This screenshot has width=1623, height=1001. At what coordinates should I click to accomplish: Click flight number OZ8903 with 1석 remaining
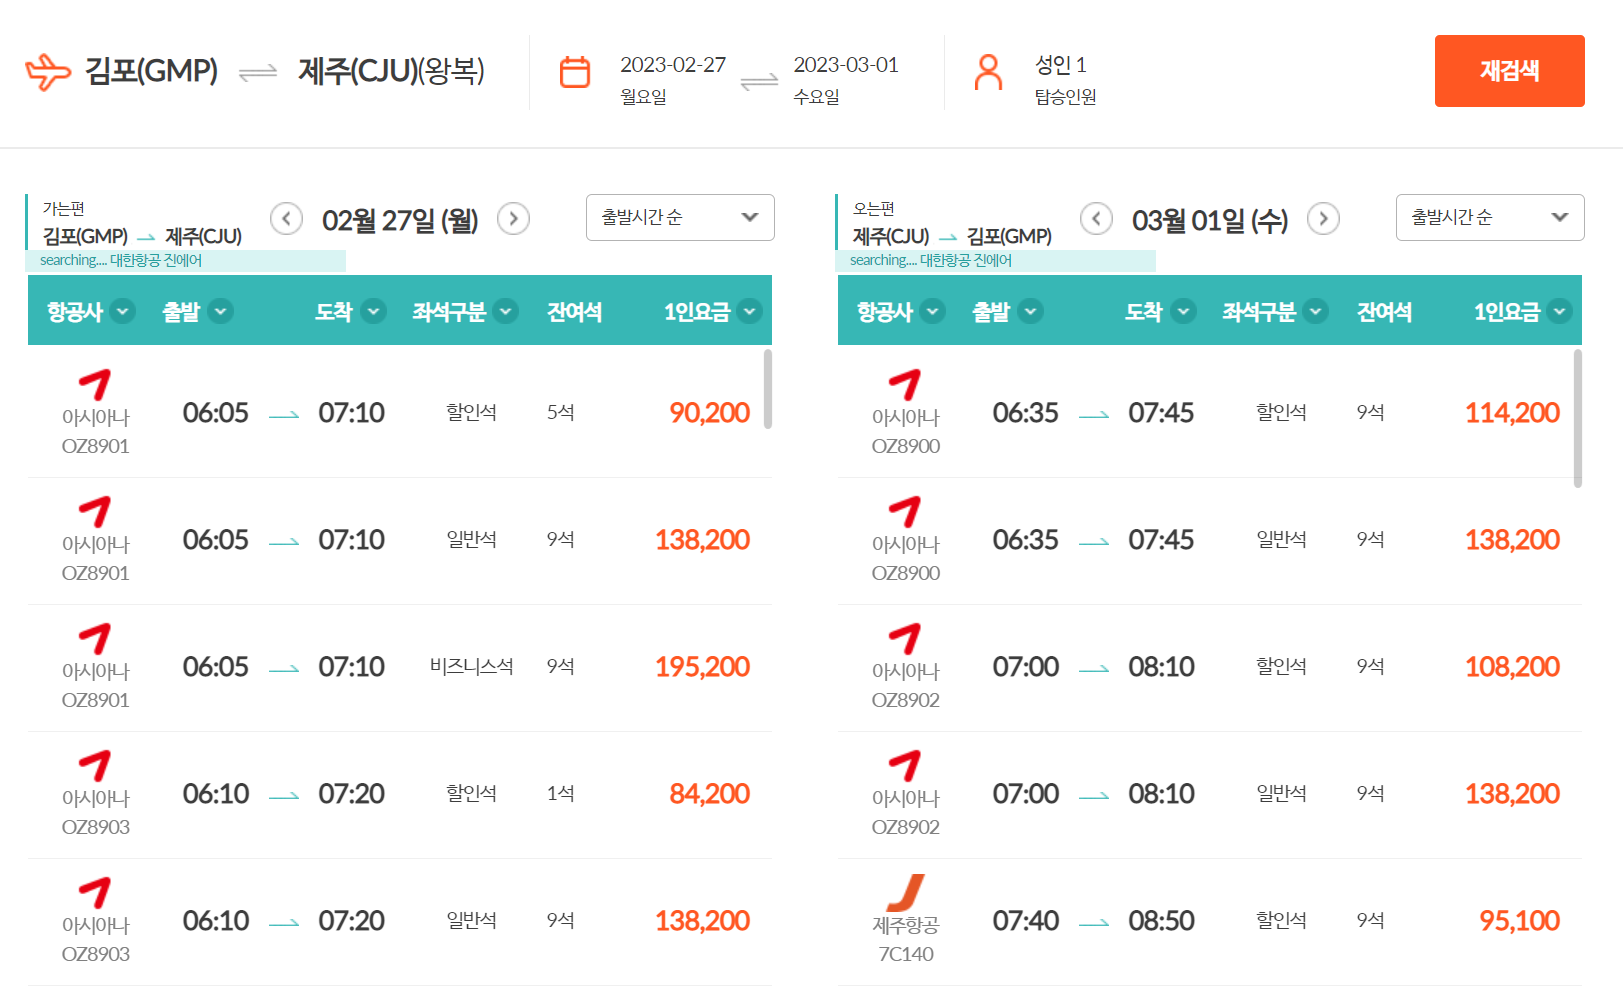[x=96, y=827]
